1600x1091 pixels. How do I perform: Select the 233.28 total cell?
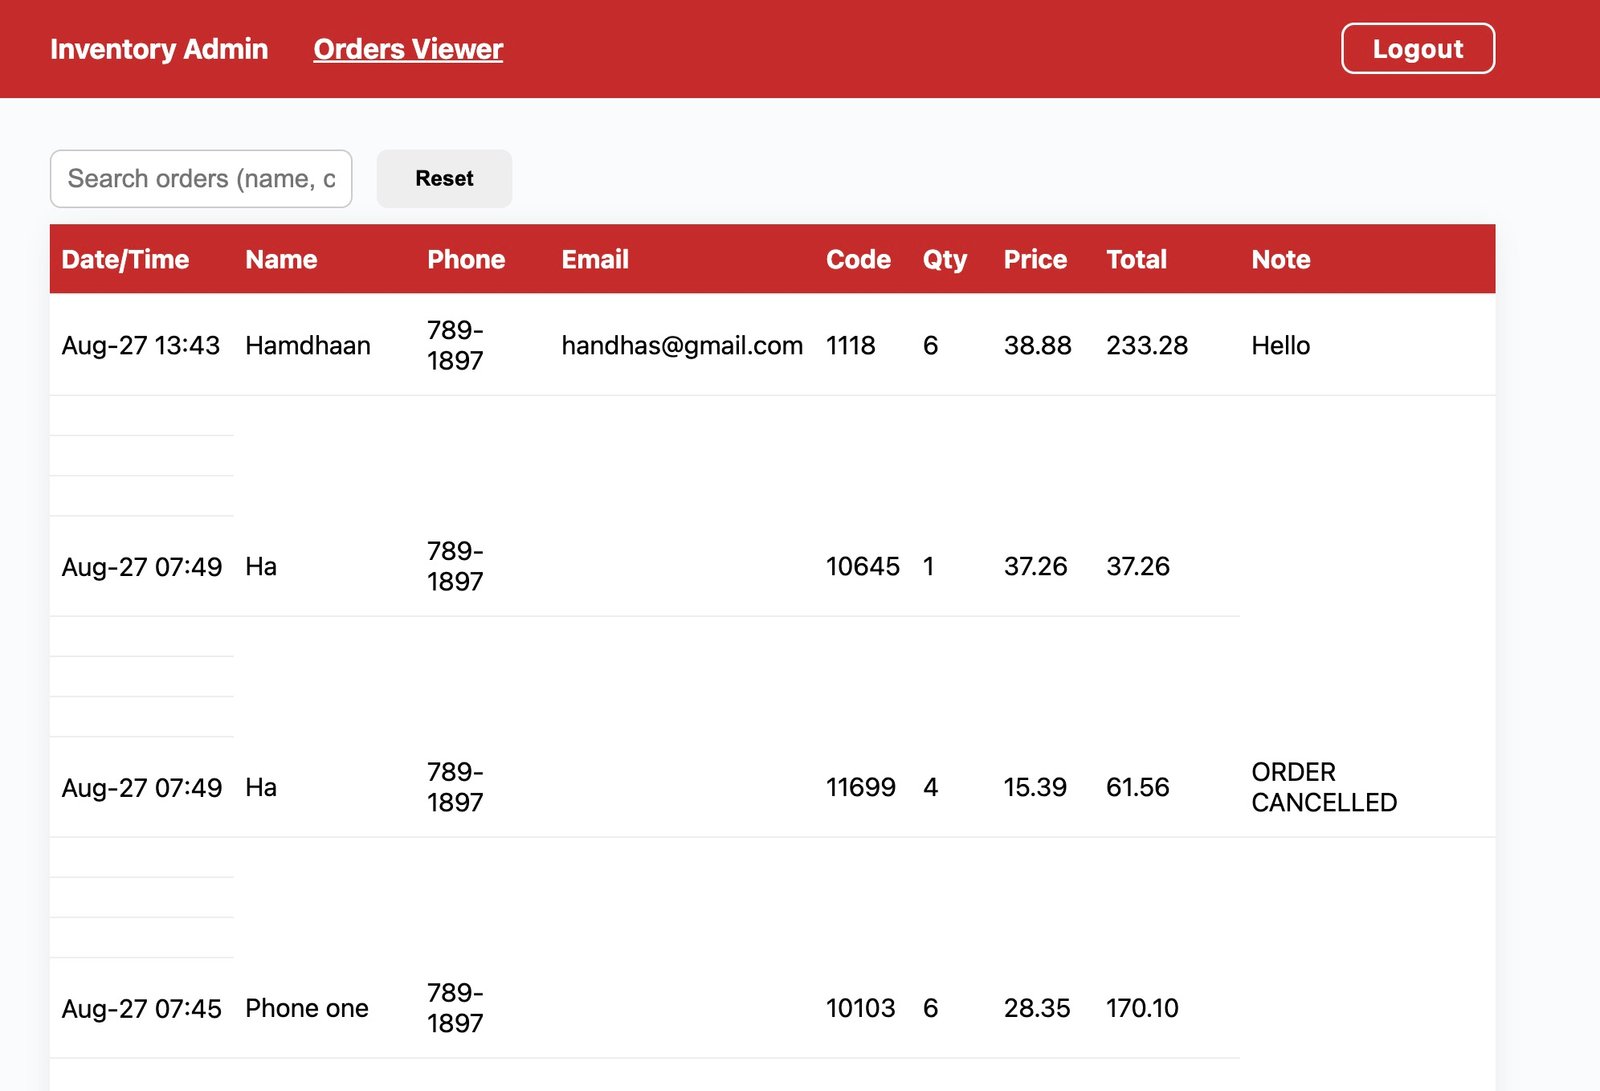(1147, 346)
